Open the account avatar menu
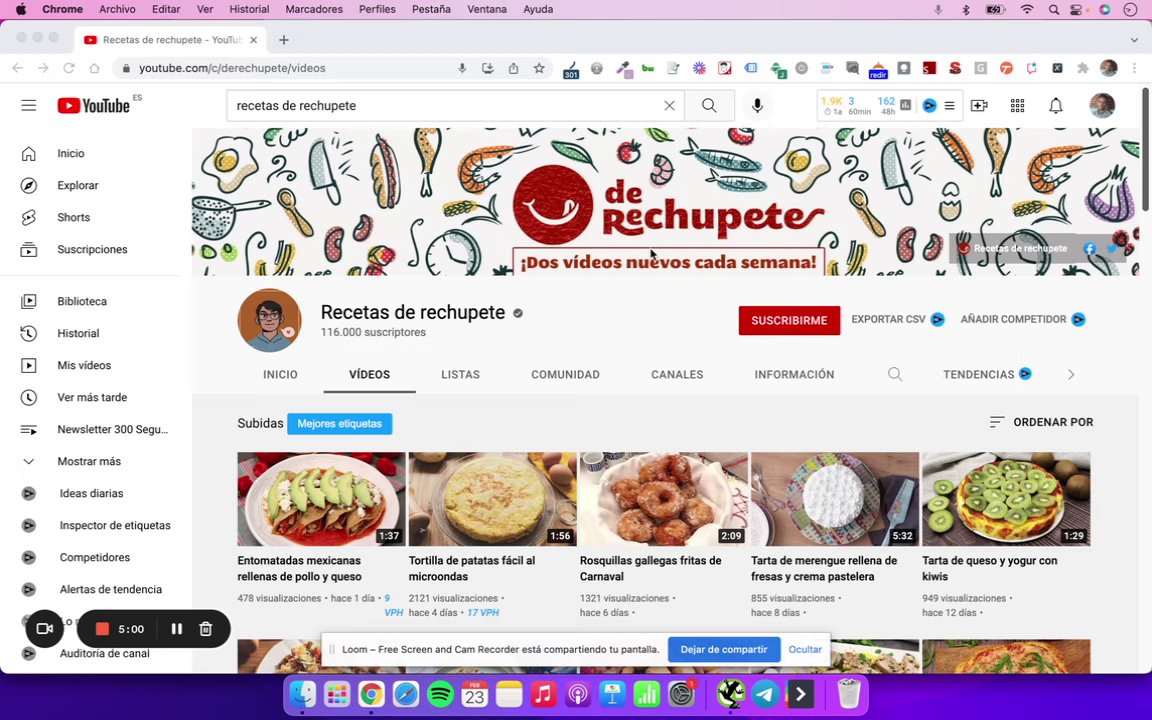Image resolution: width=1152 pixels, height=720 pixels. click(x=1102, y=106)
